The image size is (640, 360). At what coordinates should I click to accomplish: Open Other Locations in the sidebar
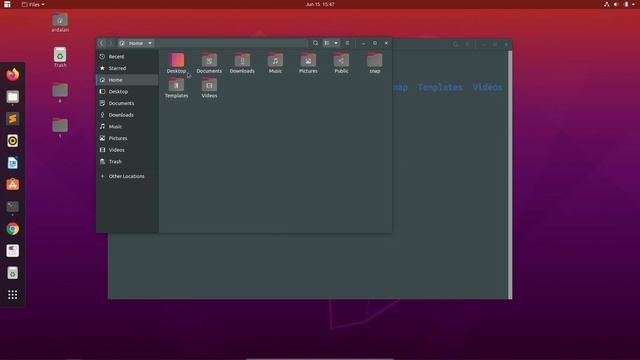point(127,176)
